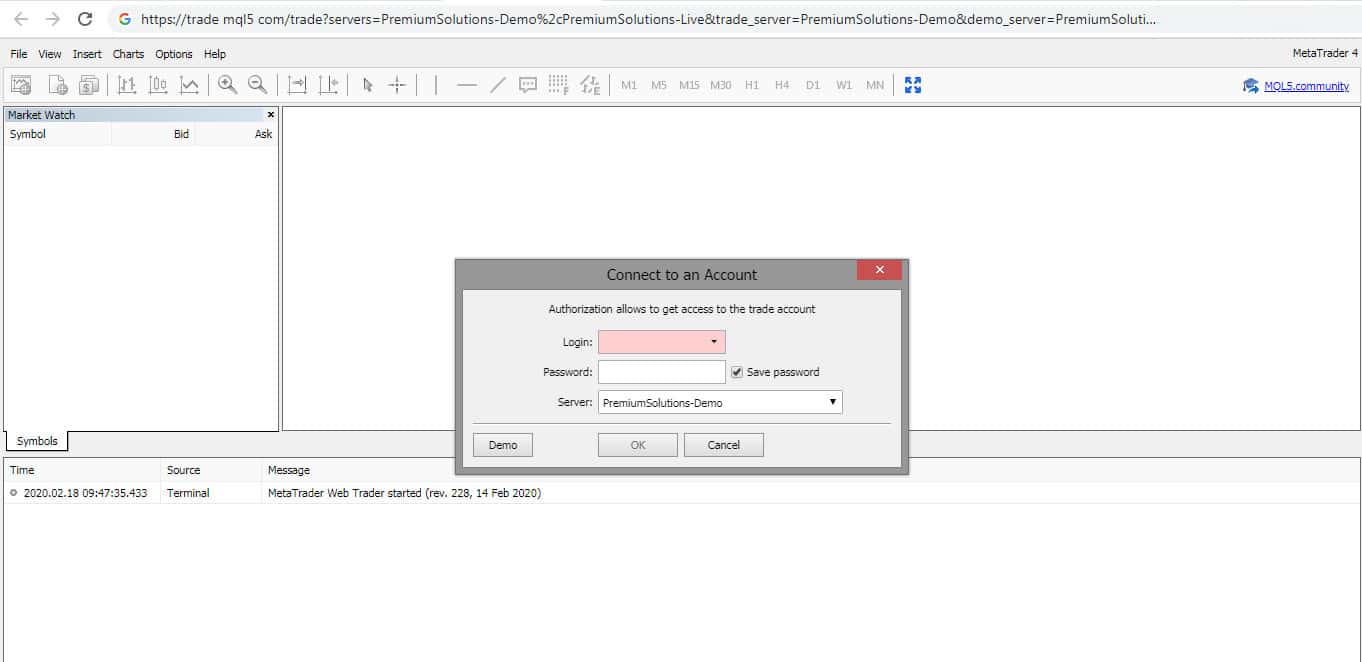Close the Market Watch panel
The height and width of the screenshot is (662, 1362).
point(271,115)
